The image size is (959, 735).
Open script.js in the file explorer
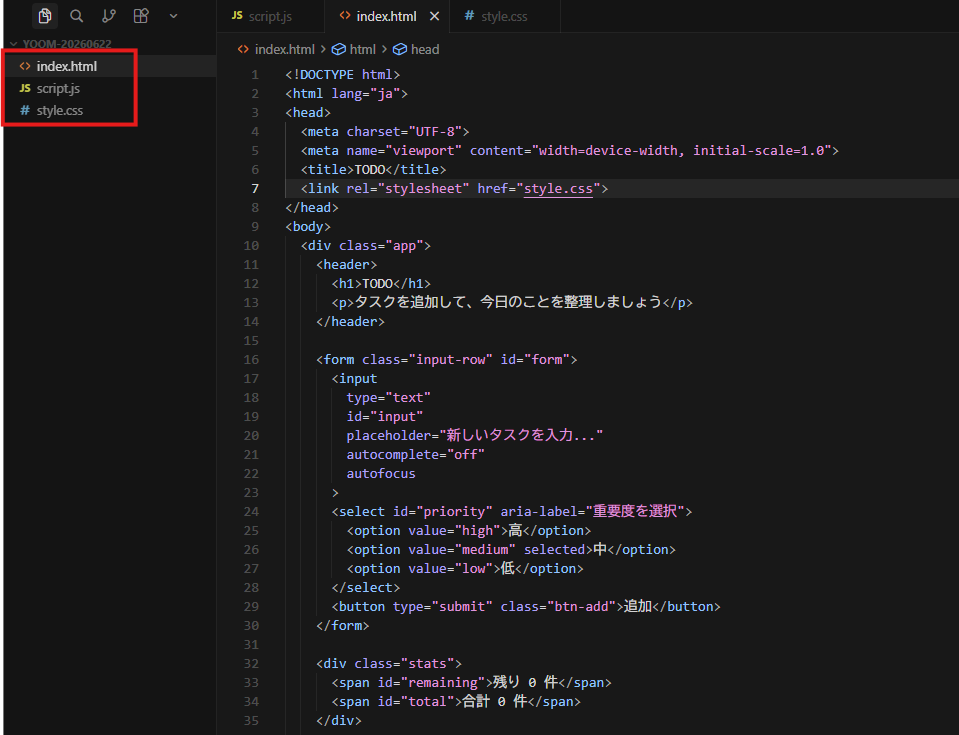pyautogui.click(x=110, y=88)
